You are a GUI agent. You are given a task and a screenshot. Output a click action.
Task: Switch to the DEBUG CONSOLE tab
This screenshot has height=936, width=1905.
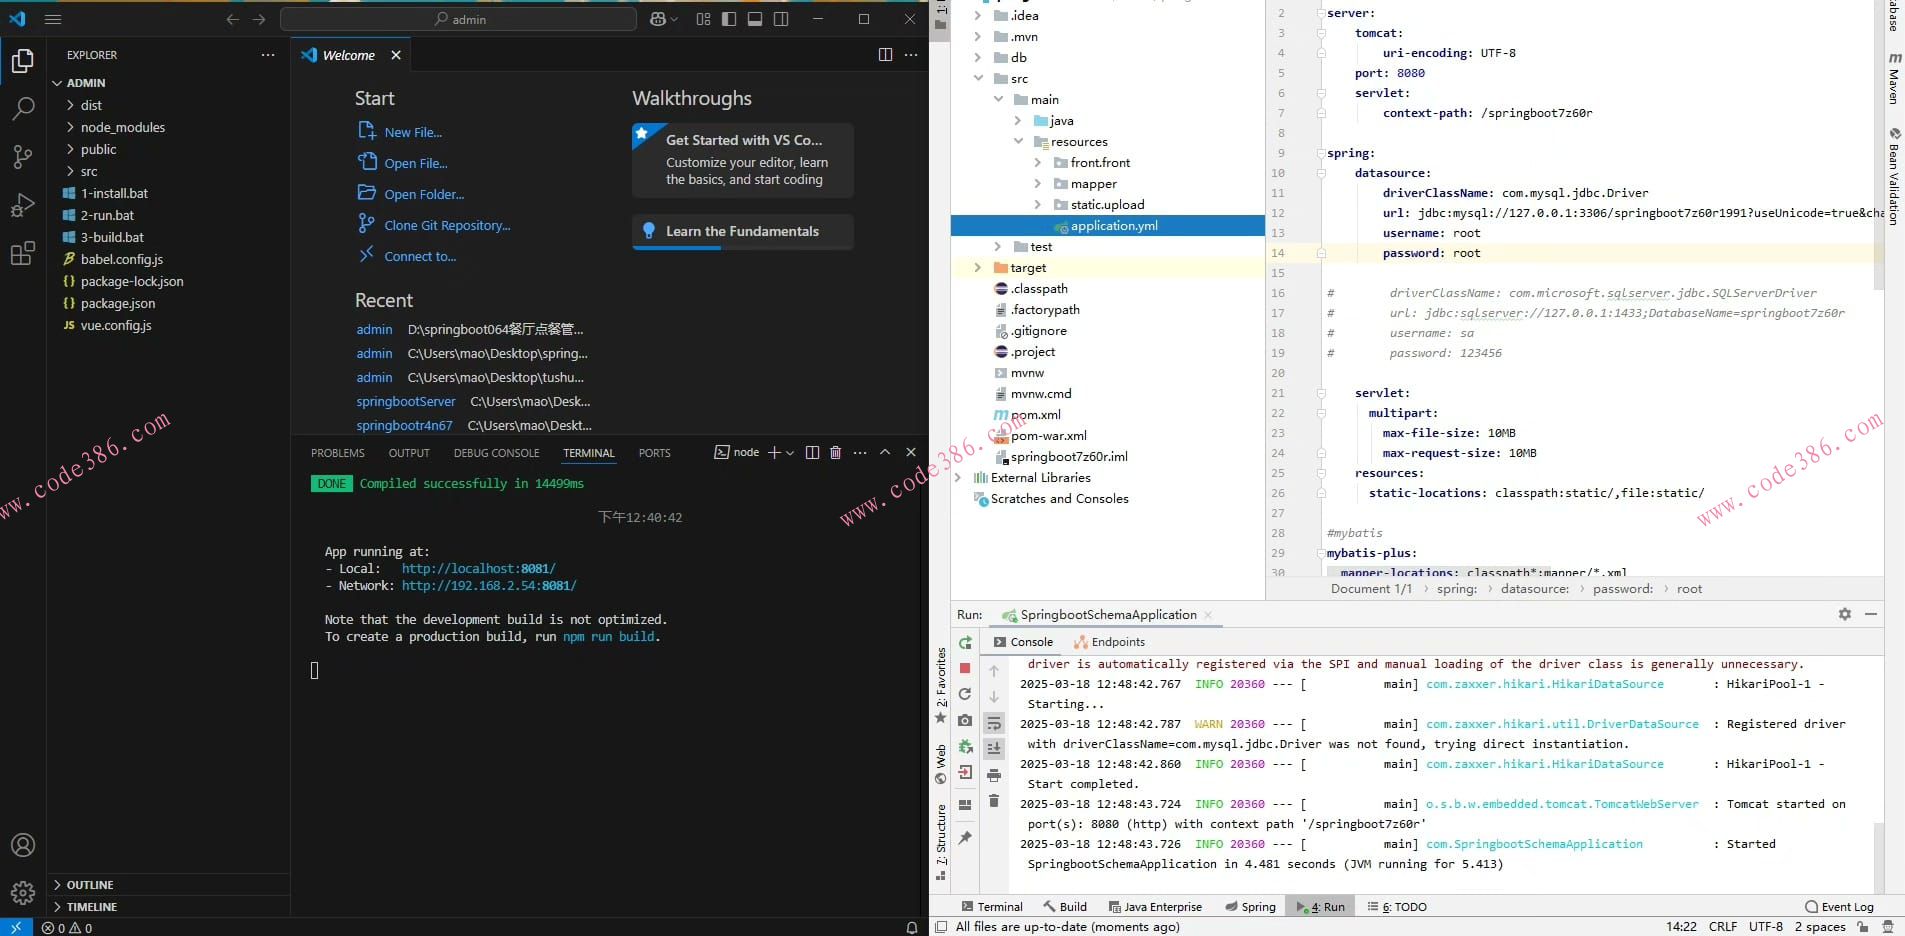(496, 453)
